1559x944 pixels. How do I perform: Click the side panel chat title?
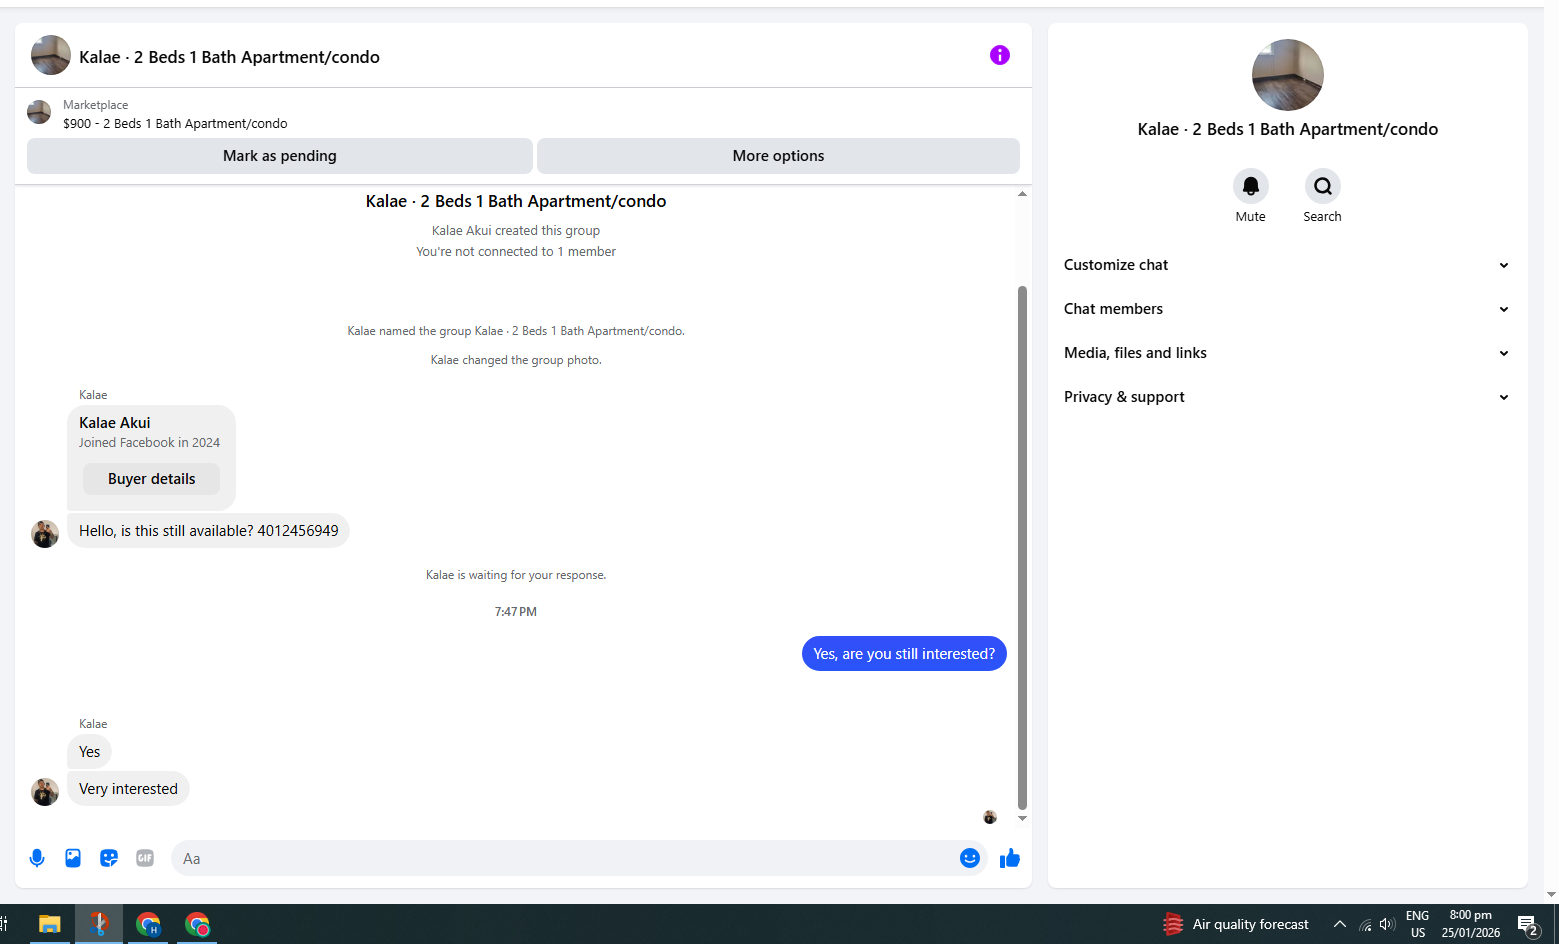(1287, 129)
